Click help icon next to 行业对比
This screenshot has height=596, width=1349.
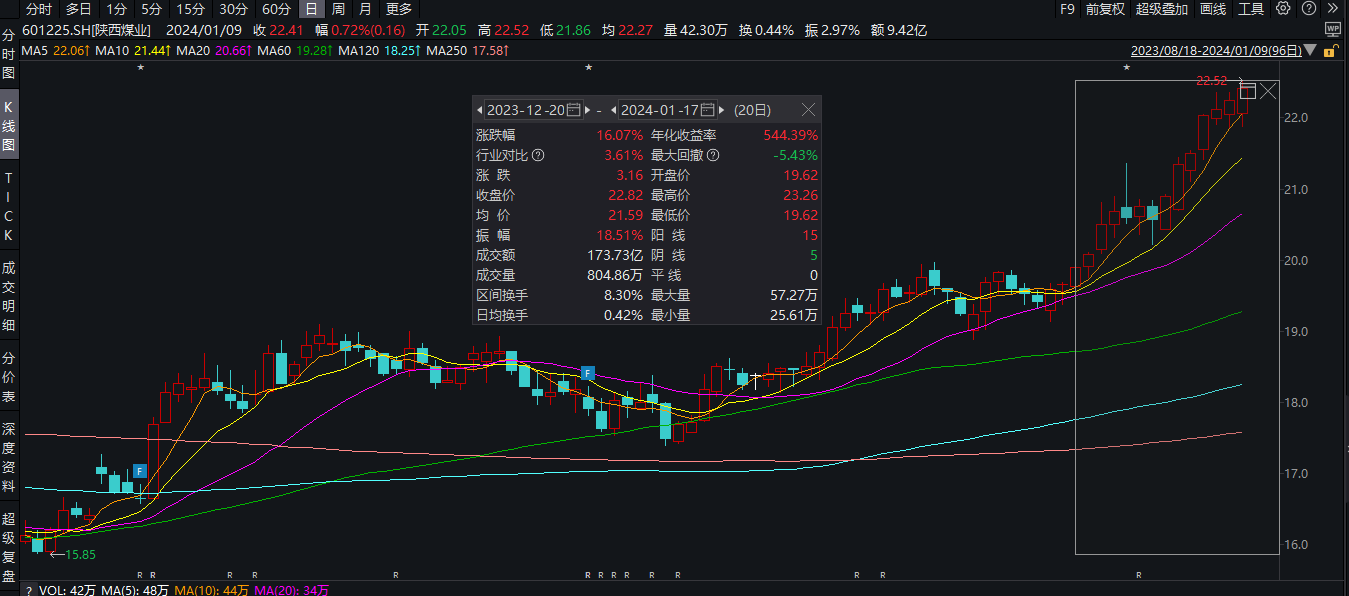(x=538, y=155)
